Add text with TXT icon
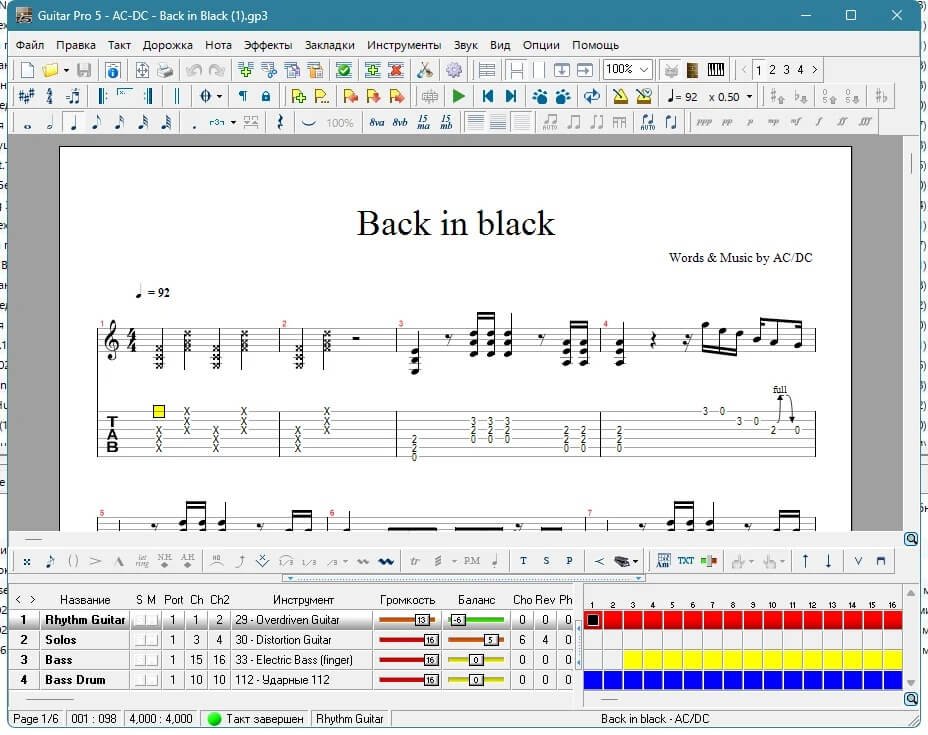The height and width of the screenshot is (735, 928). 686,560
